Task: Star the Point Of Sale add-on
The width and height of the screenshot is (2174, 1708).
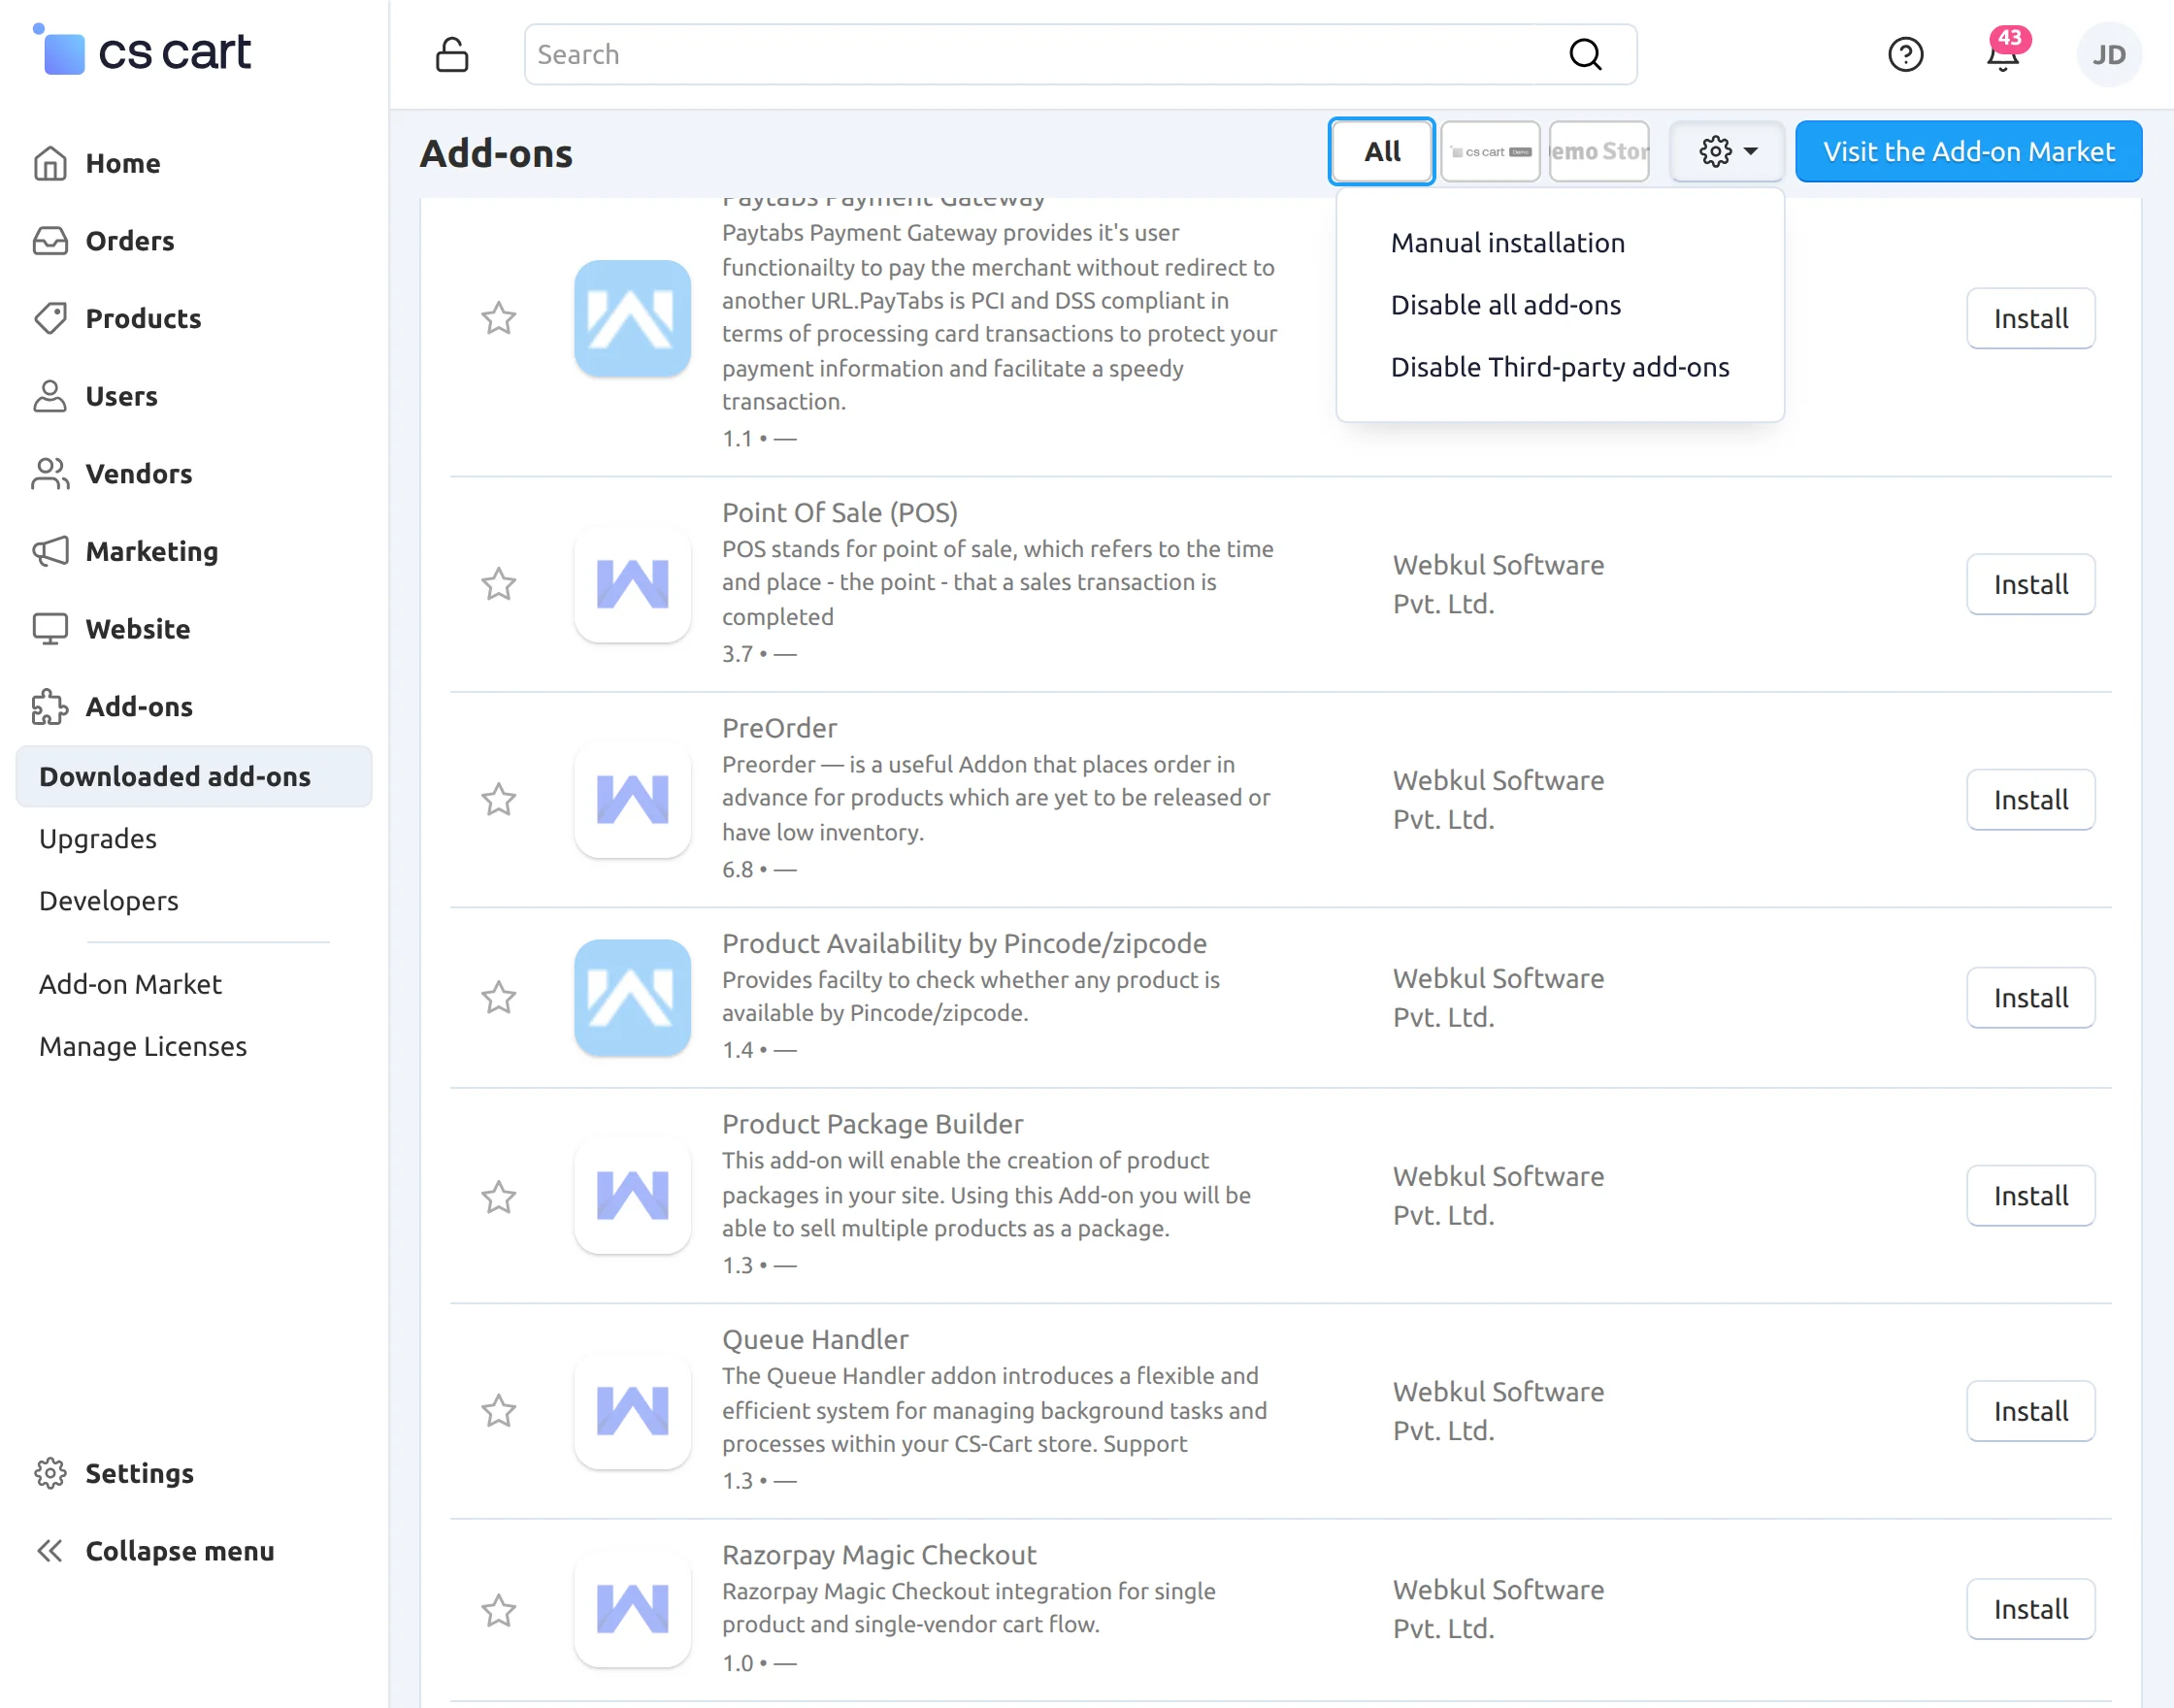Action: coord(498,584)
